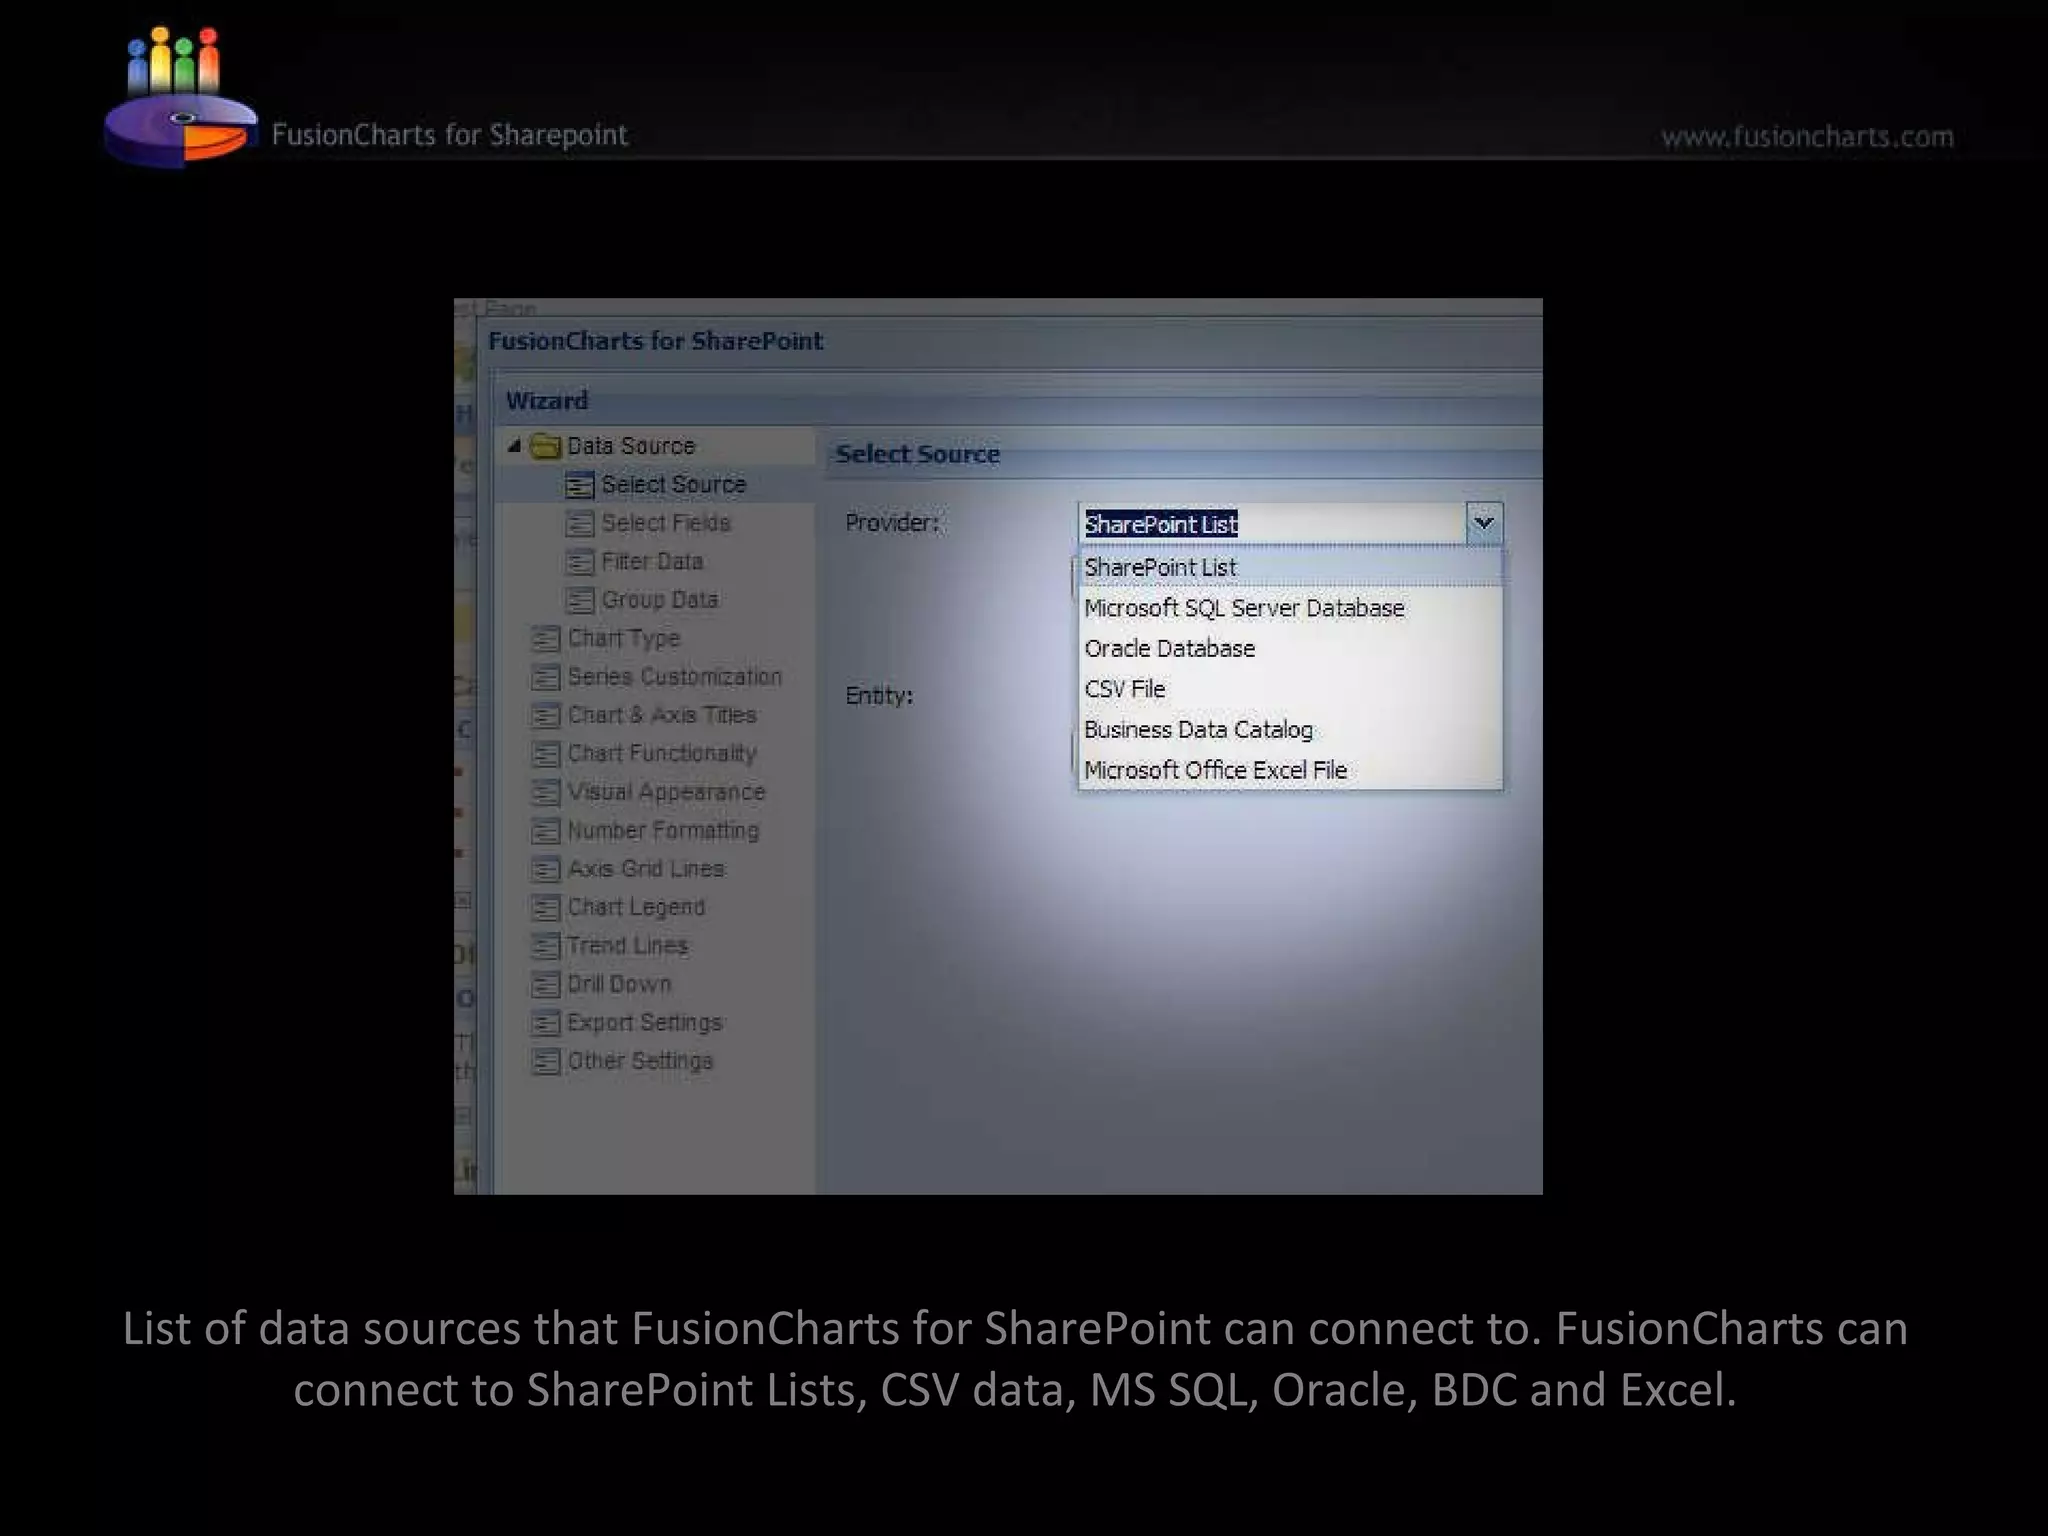The width and height of the screenshot is (2048, 1536).
Task: Choose Business Data Catalog provider
Action: pyautogui.click(x=1290, y=730)
